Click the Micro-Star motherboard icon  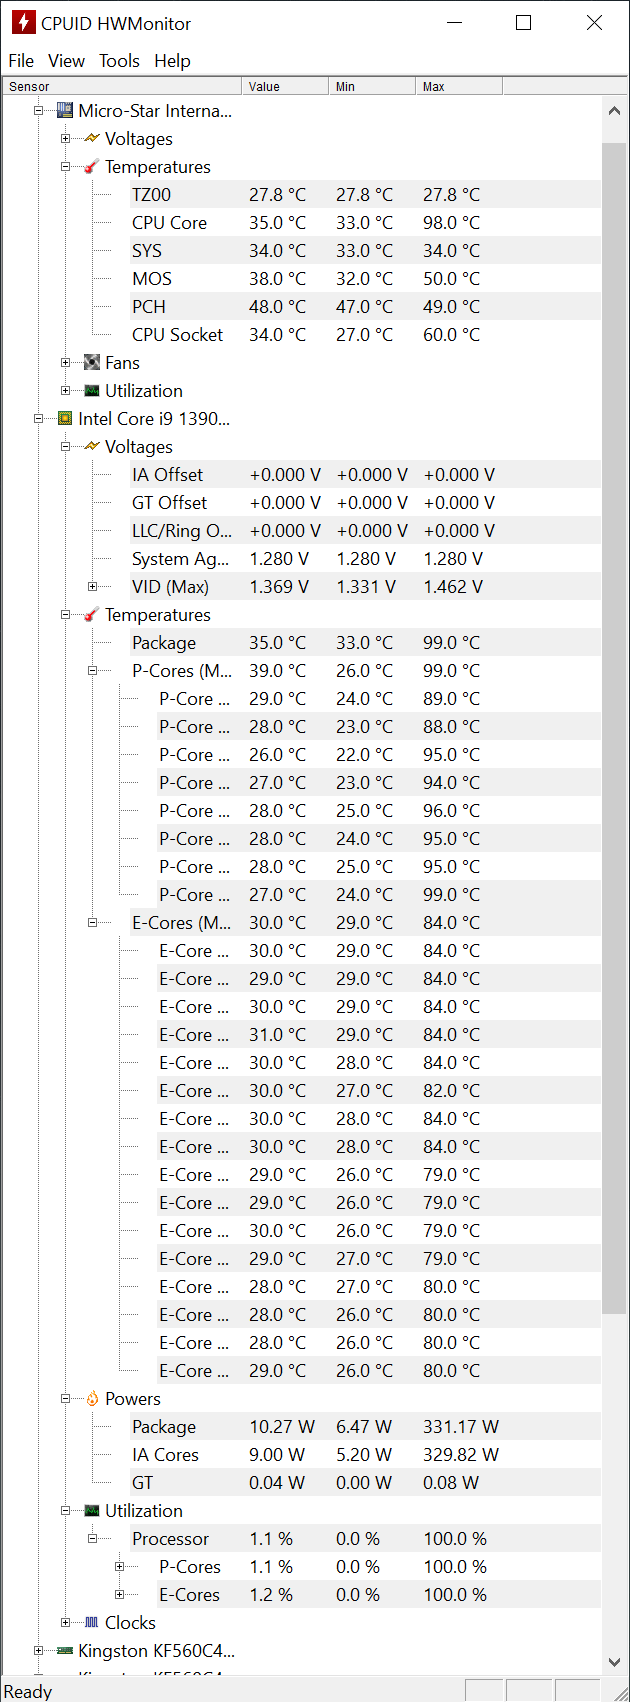[65, 111]
